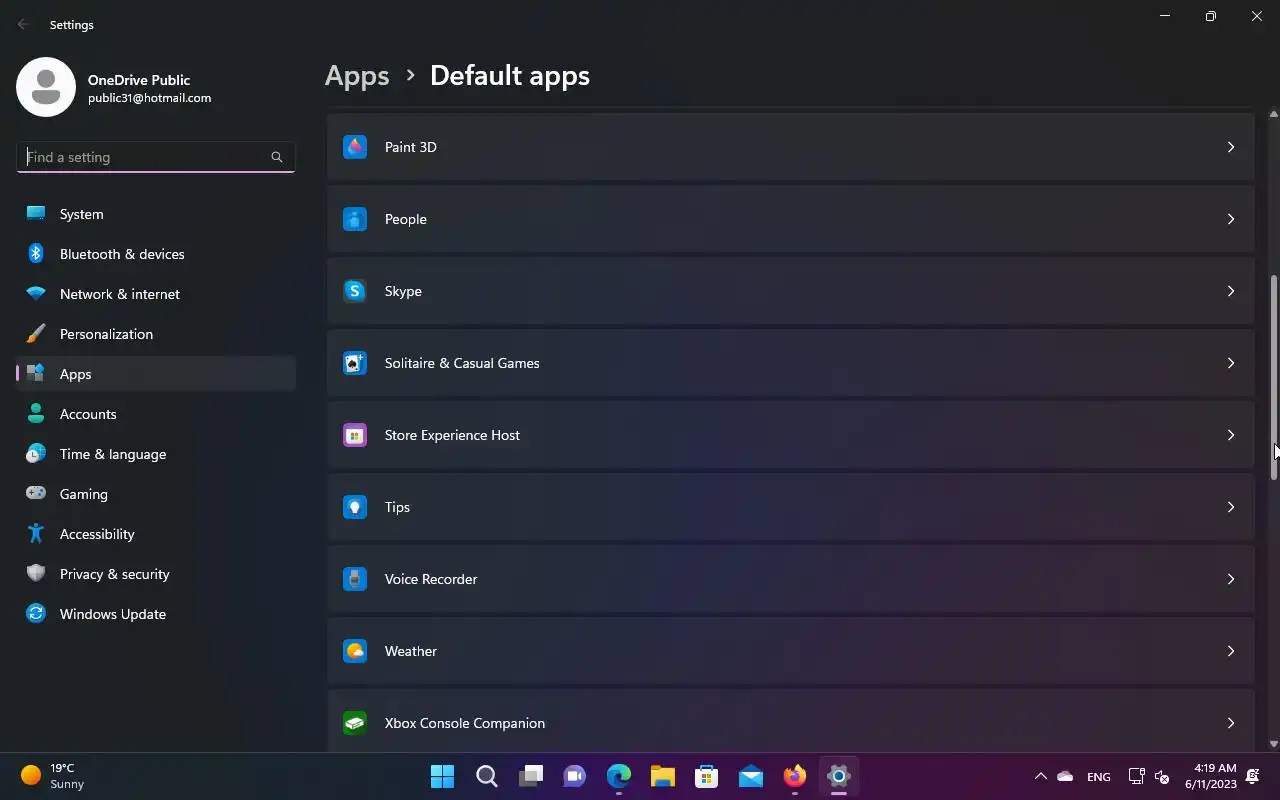Click the Default apps heading text
The height and width of the screenshot is (800, 1280).
(x=510, y=76)
